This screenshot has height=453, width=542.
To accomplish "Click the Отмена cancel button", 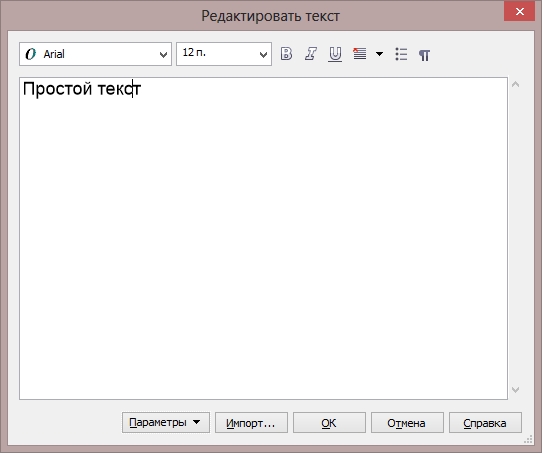I will pyautogui.click(x=407, y=422).
